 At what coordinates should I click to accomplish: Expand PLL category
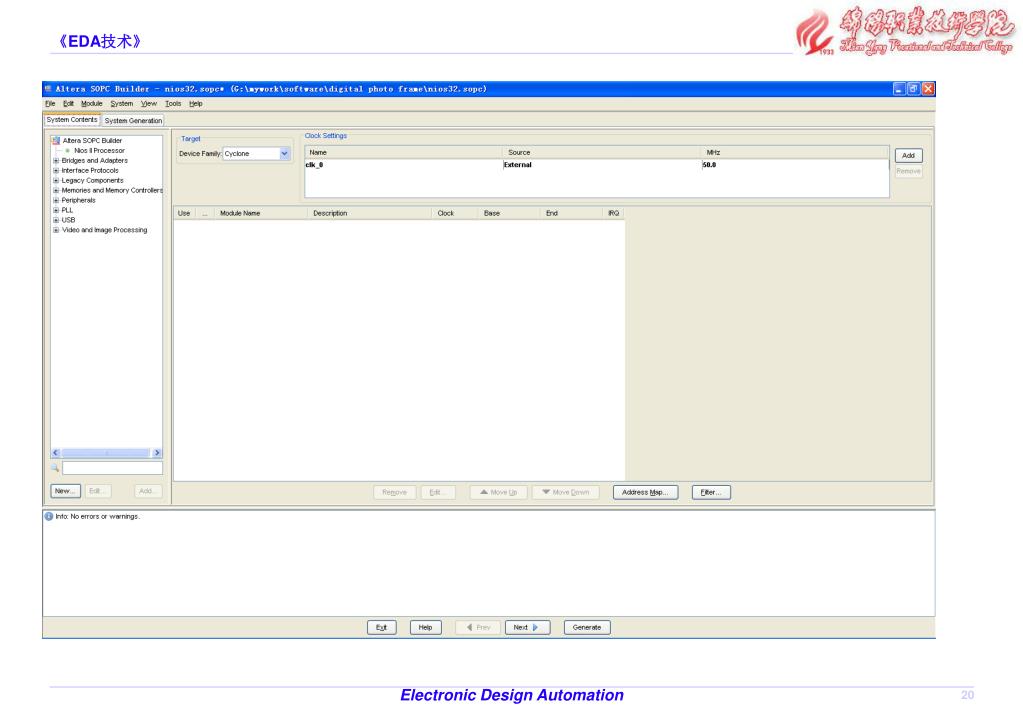pos(56,210)
